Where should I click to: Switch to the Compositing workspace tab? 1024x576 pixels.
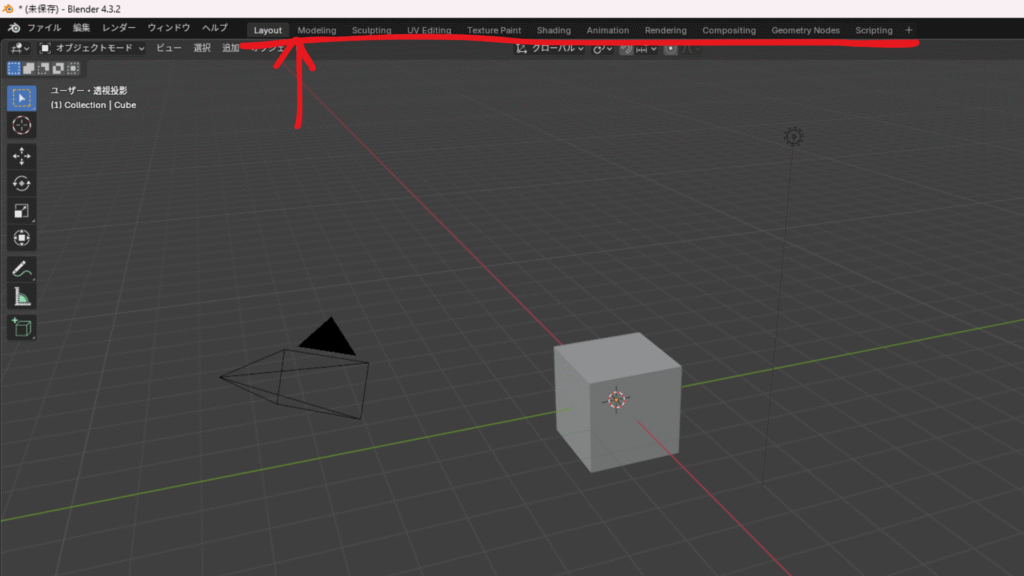click(x=729, y=30)
